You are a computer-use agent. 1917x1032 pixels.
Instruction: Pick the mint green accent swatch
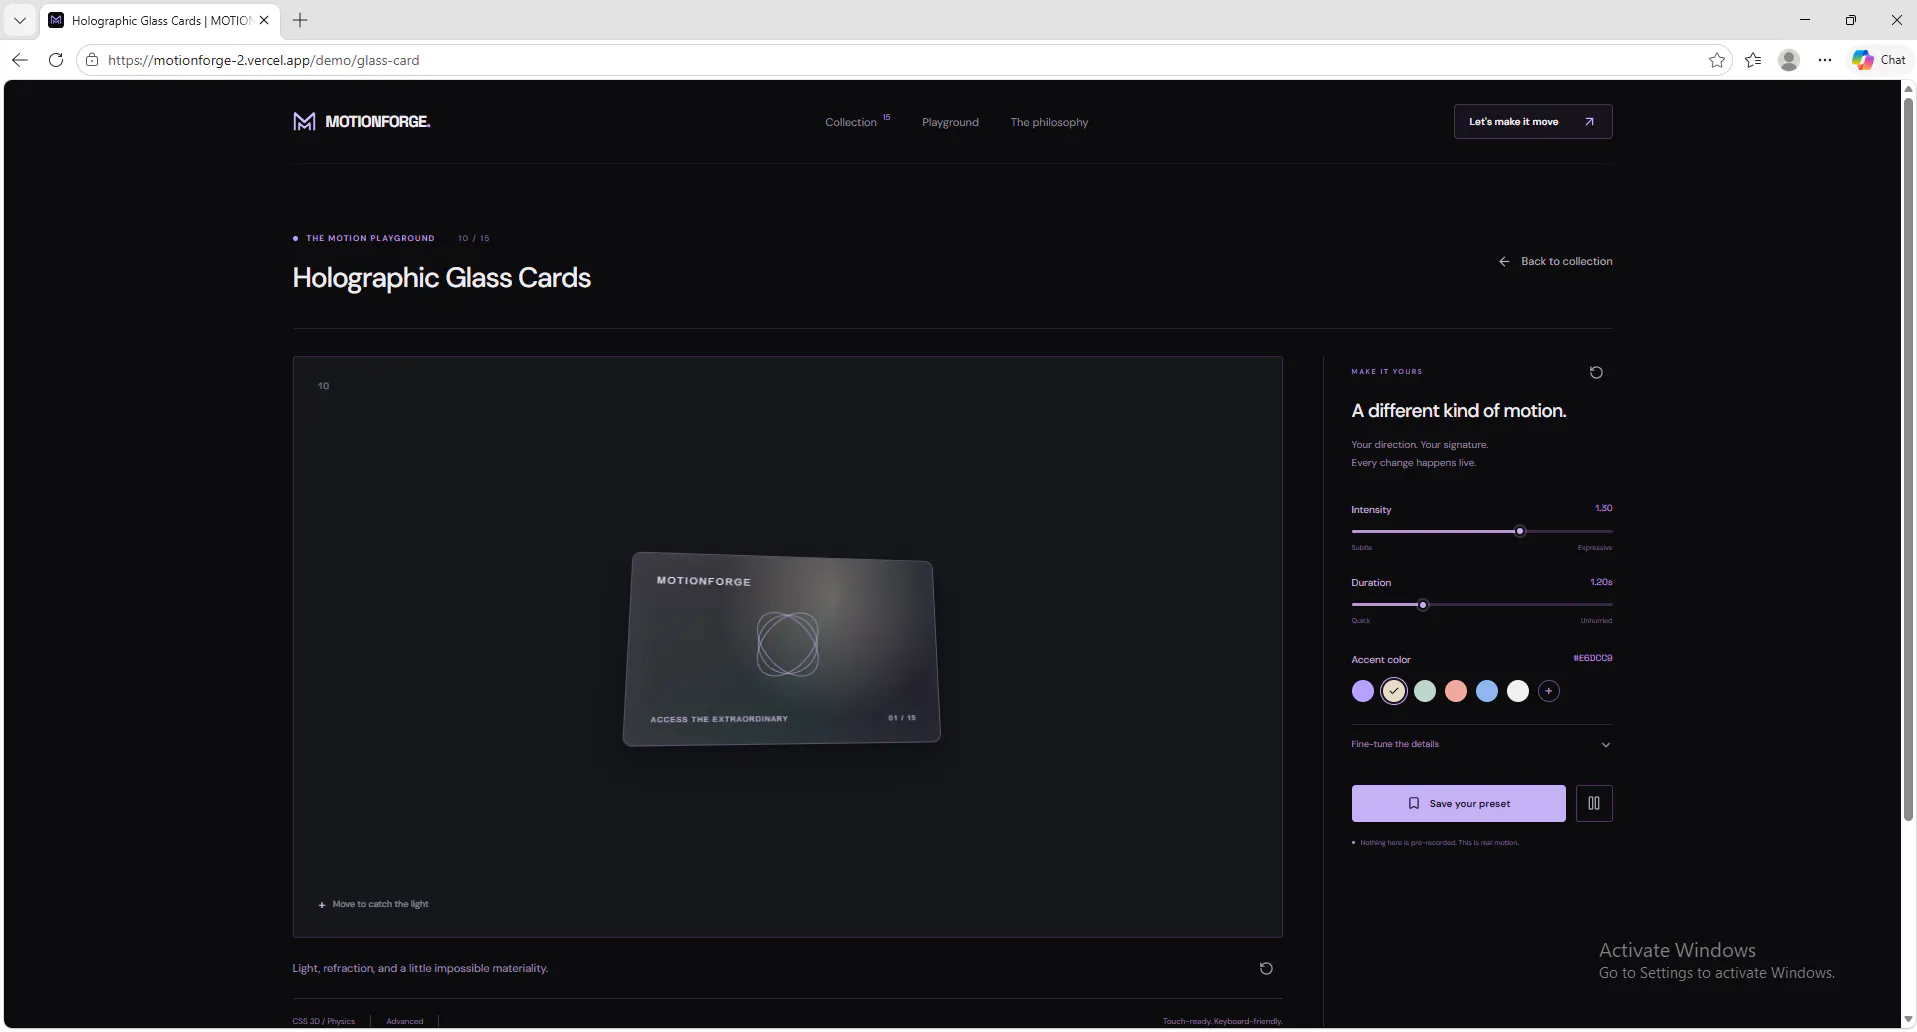click(1425, 691)
